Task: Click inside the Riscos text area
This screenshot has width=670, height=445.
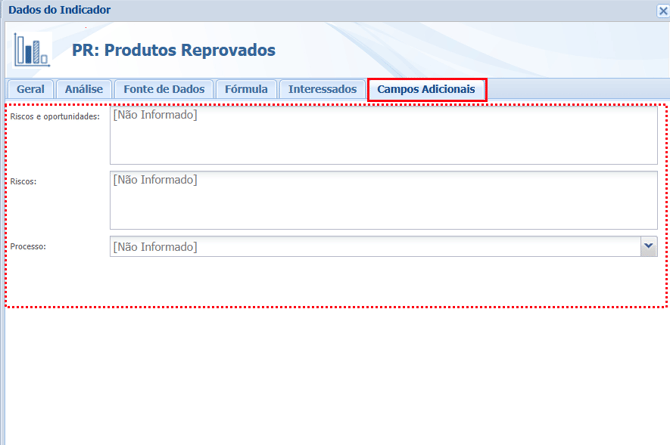Action: 383,200
